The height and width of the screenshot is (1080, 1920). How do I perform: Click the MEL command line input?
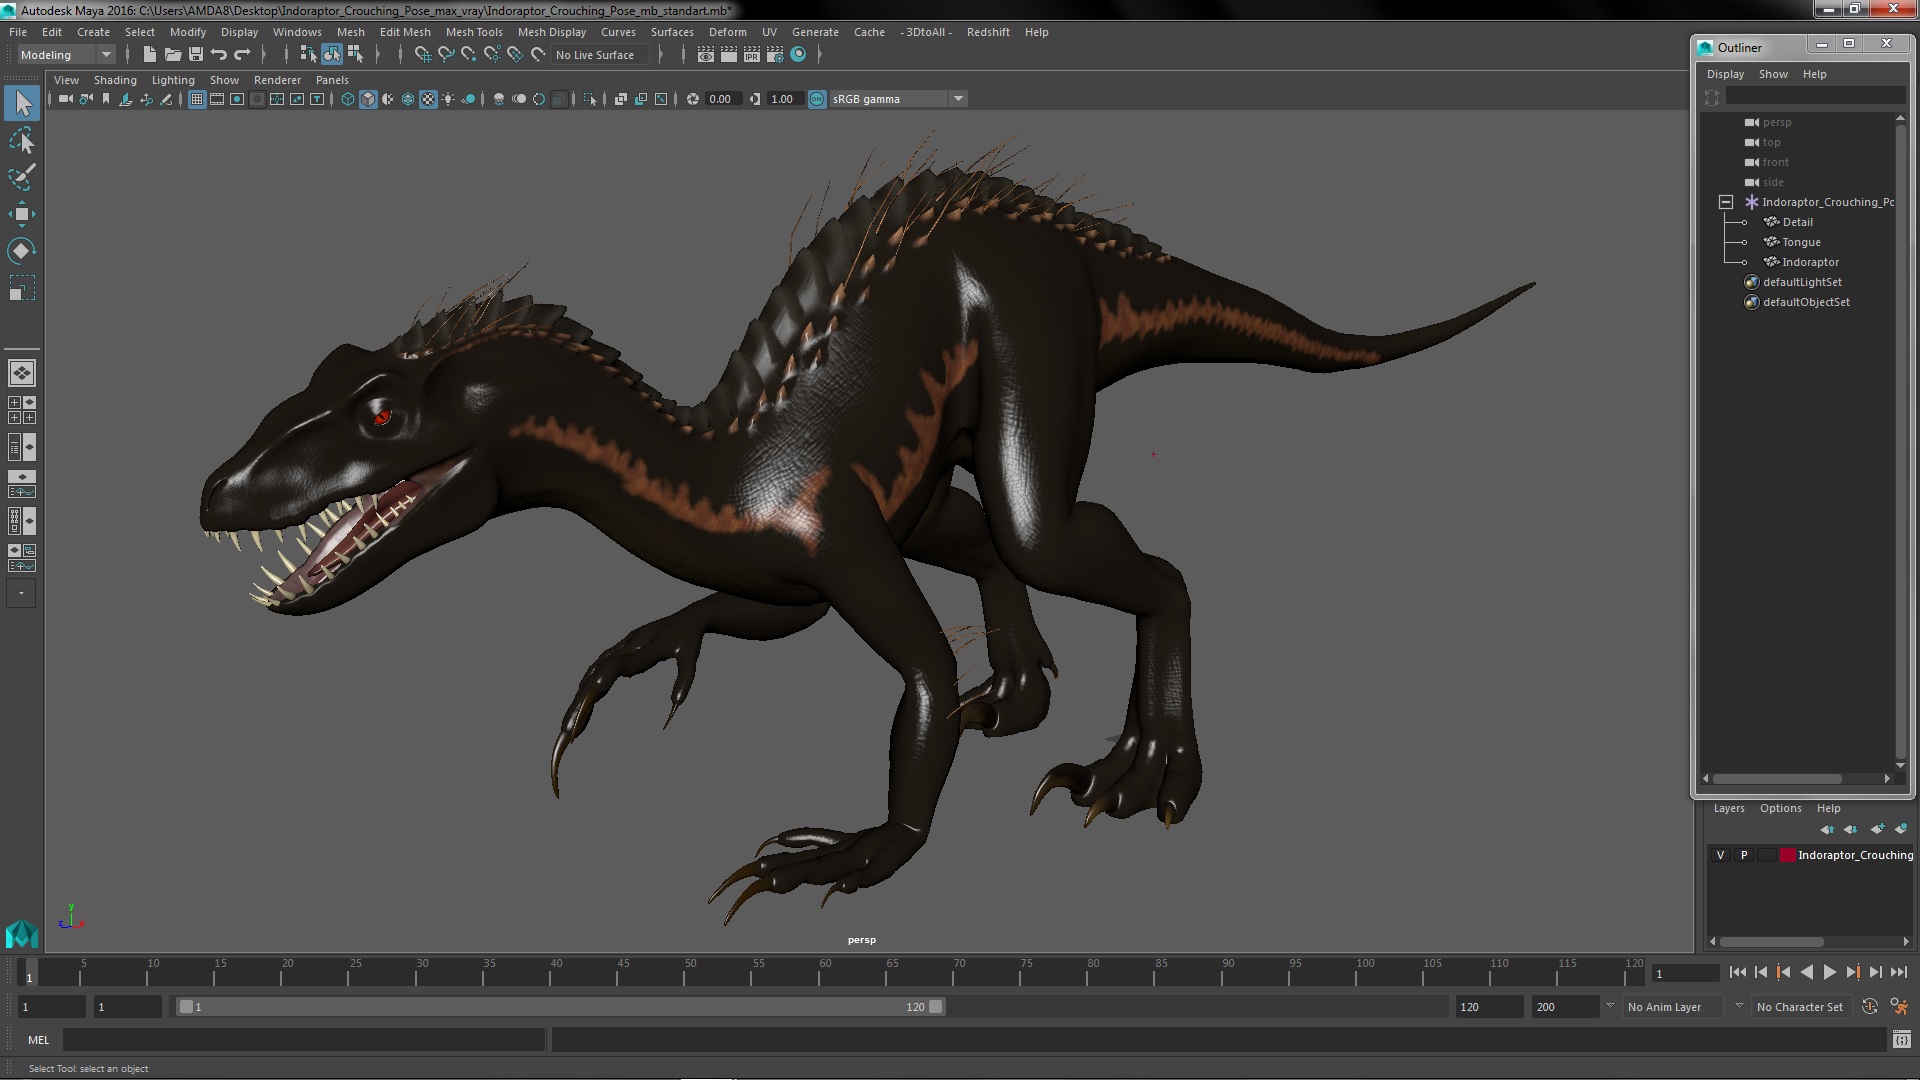(304, 1040)
